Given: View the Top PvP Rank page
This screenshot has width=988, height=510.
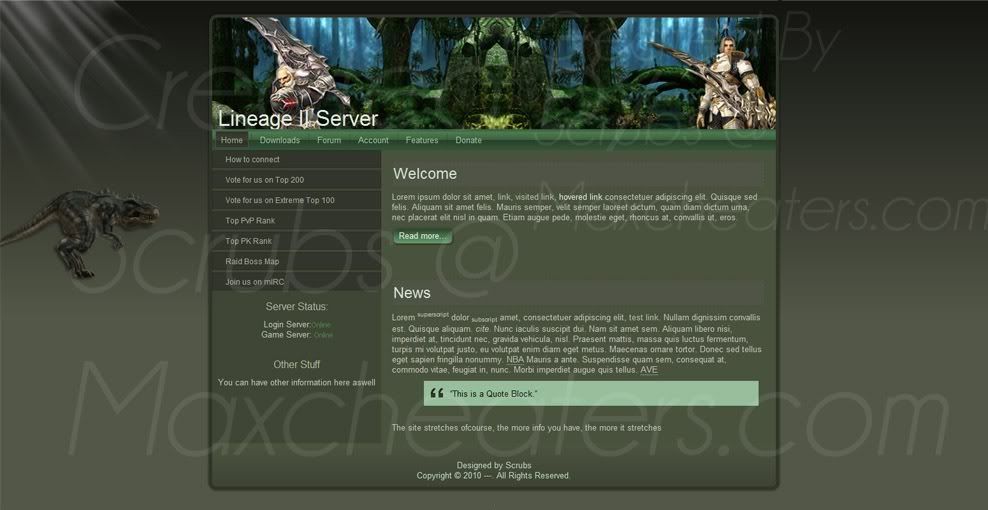Looking at the screenshot, I should tap(250, 221).
